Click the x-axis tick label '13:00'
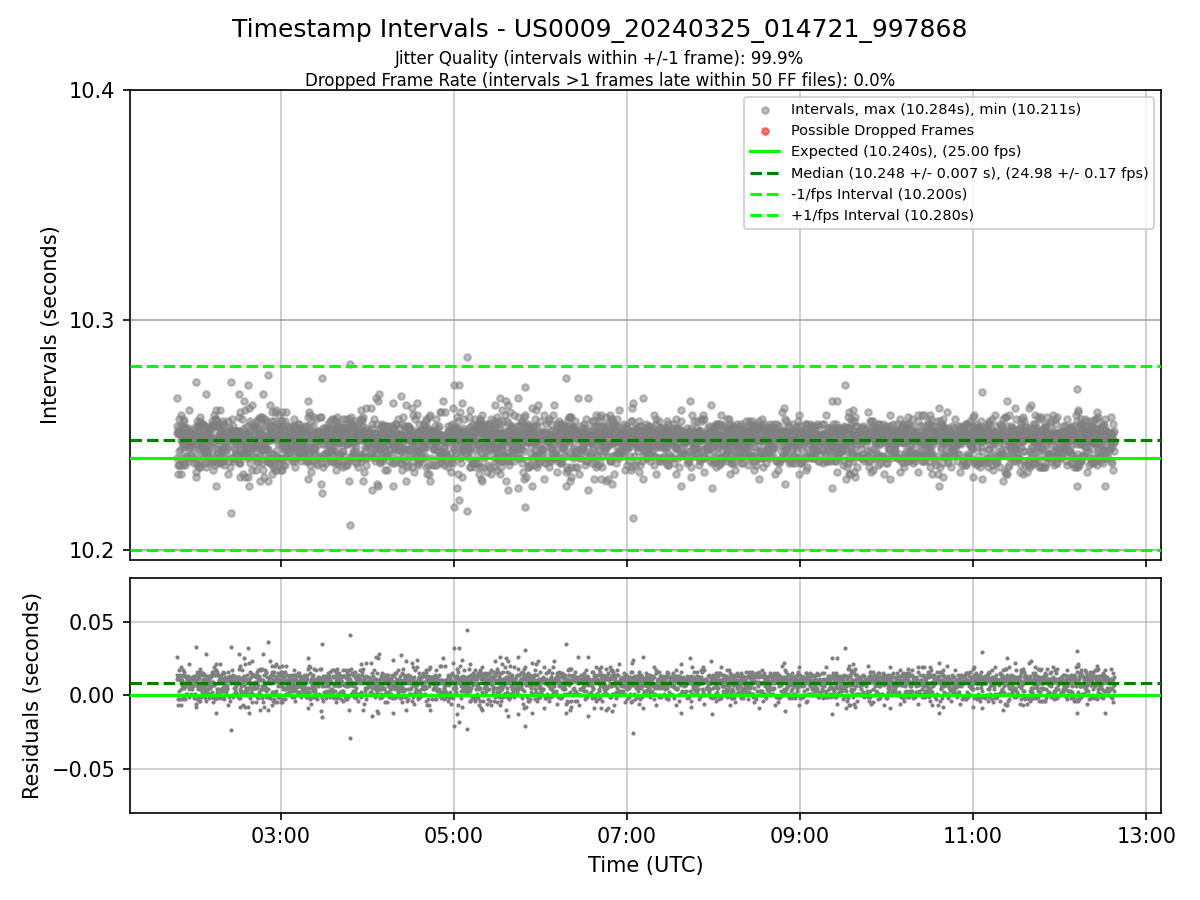This screenshot has width=1200, height=900. [x=1146, y=835]
